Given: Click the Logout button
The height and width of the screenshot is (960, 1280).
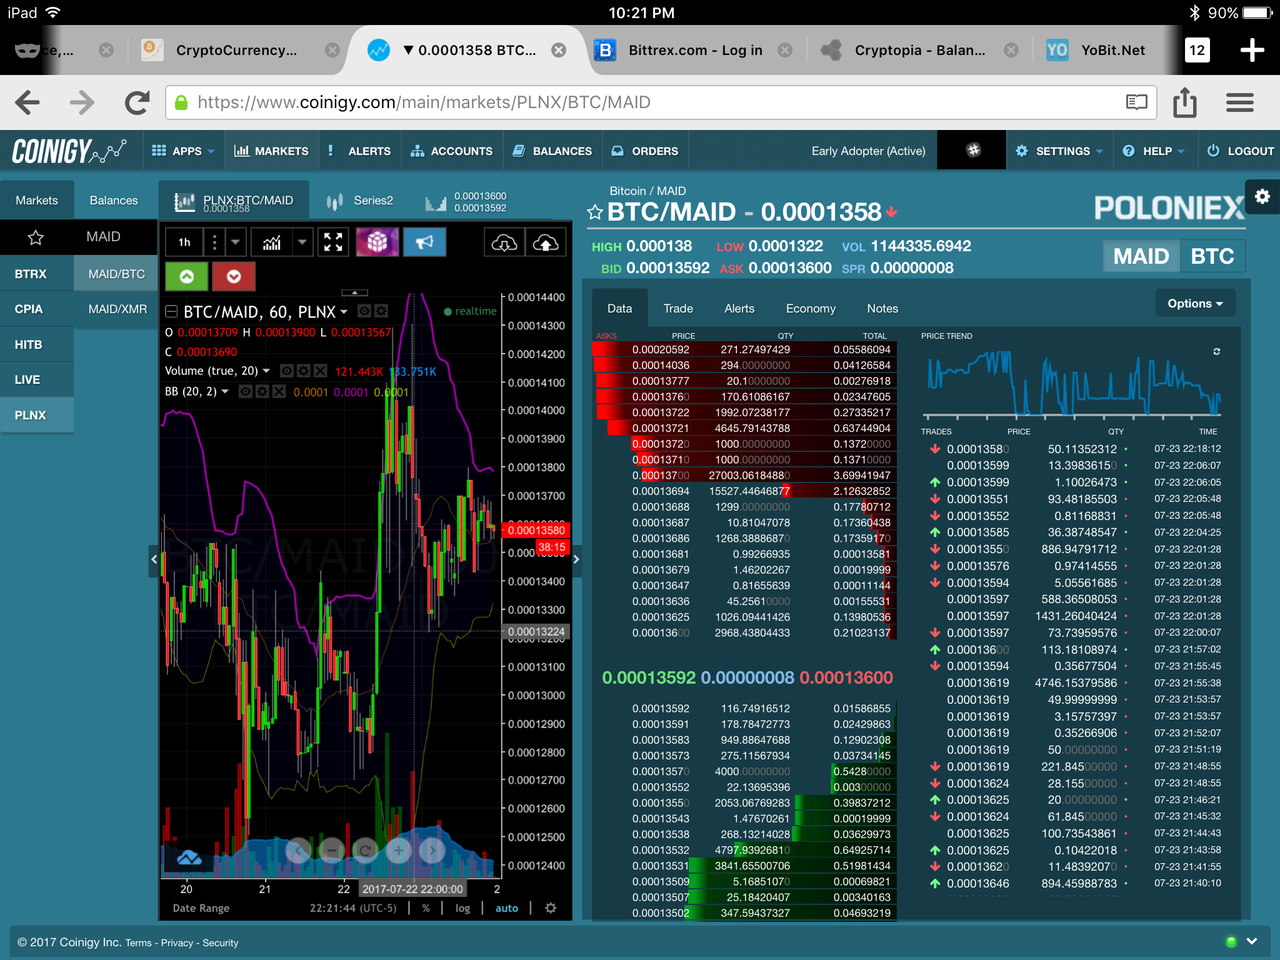Looking at the screenshot, I should [1240, 151].
